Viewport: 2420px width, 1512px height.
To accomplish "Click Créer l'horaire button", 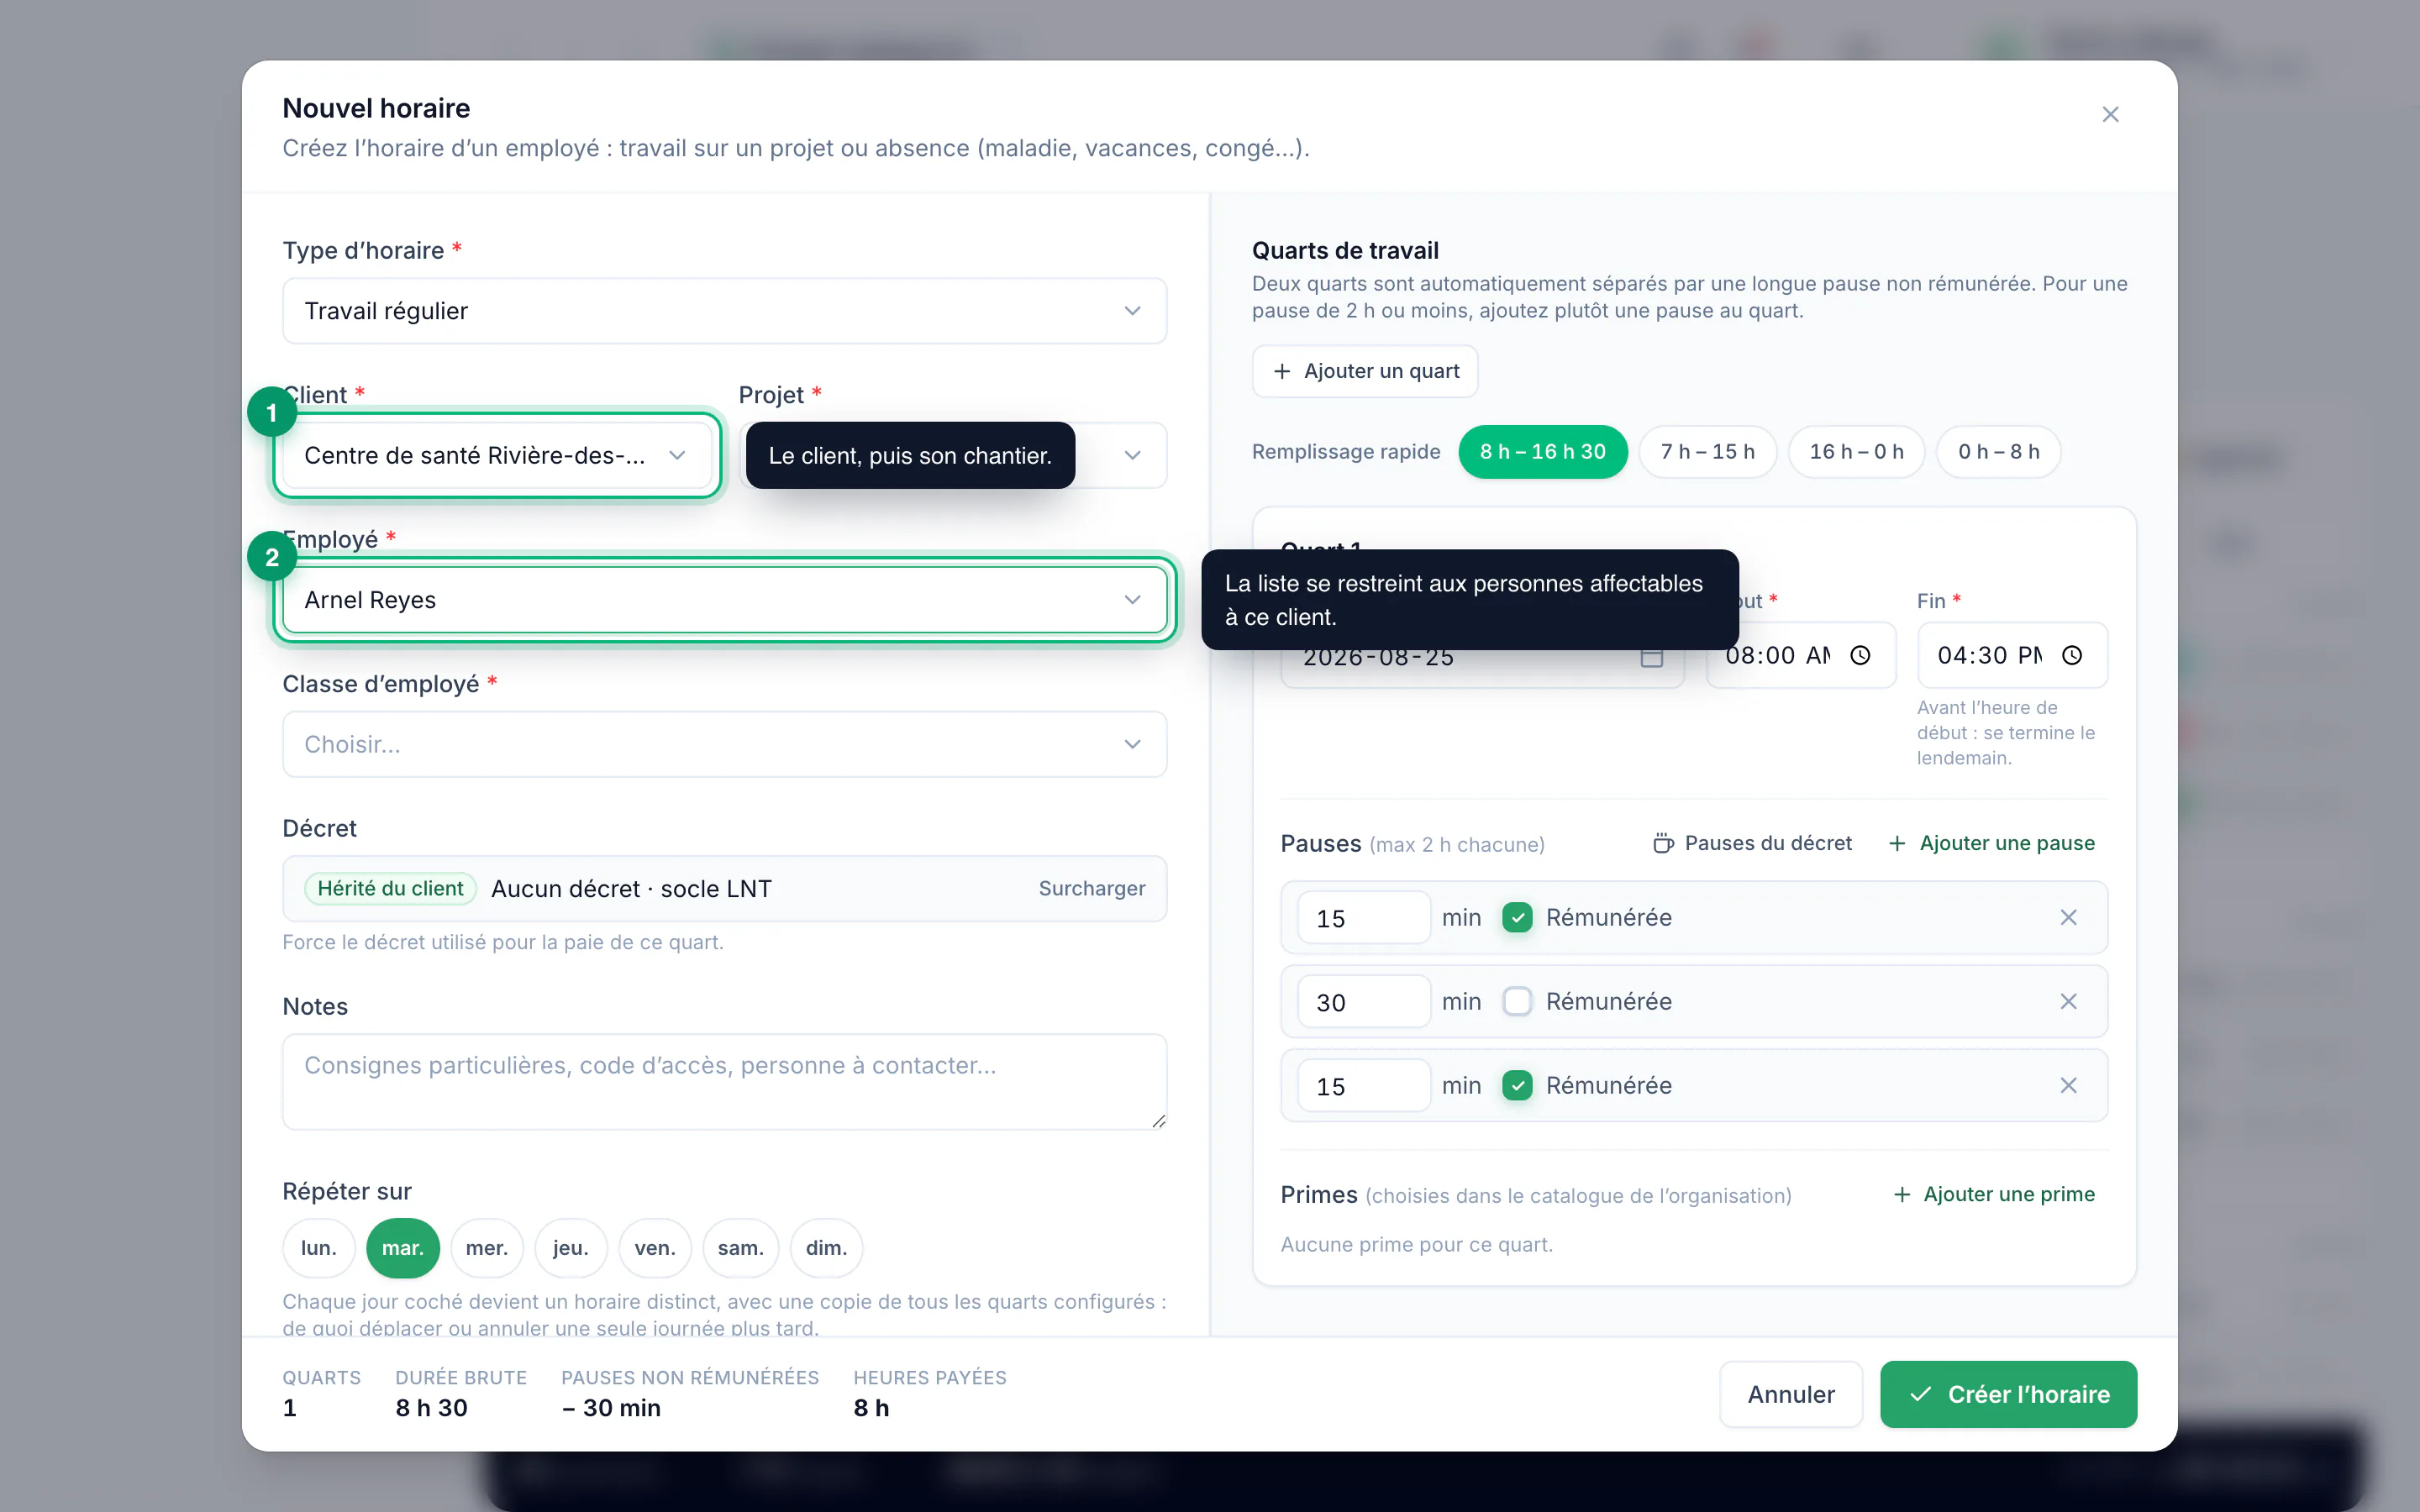I will (2008, 1394).
